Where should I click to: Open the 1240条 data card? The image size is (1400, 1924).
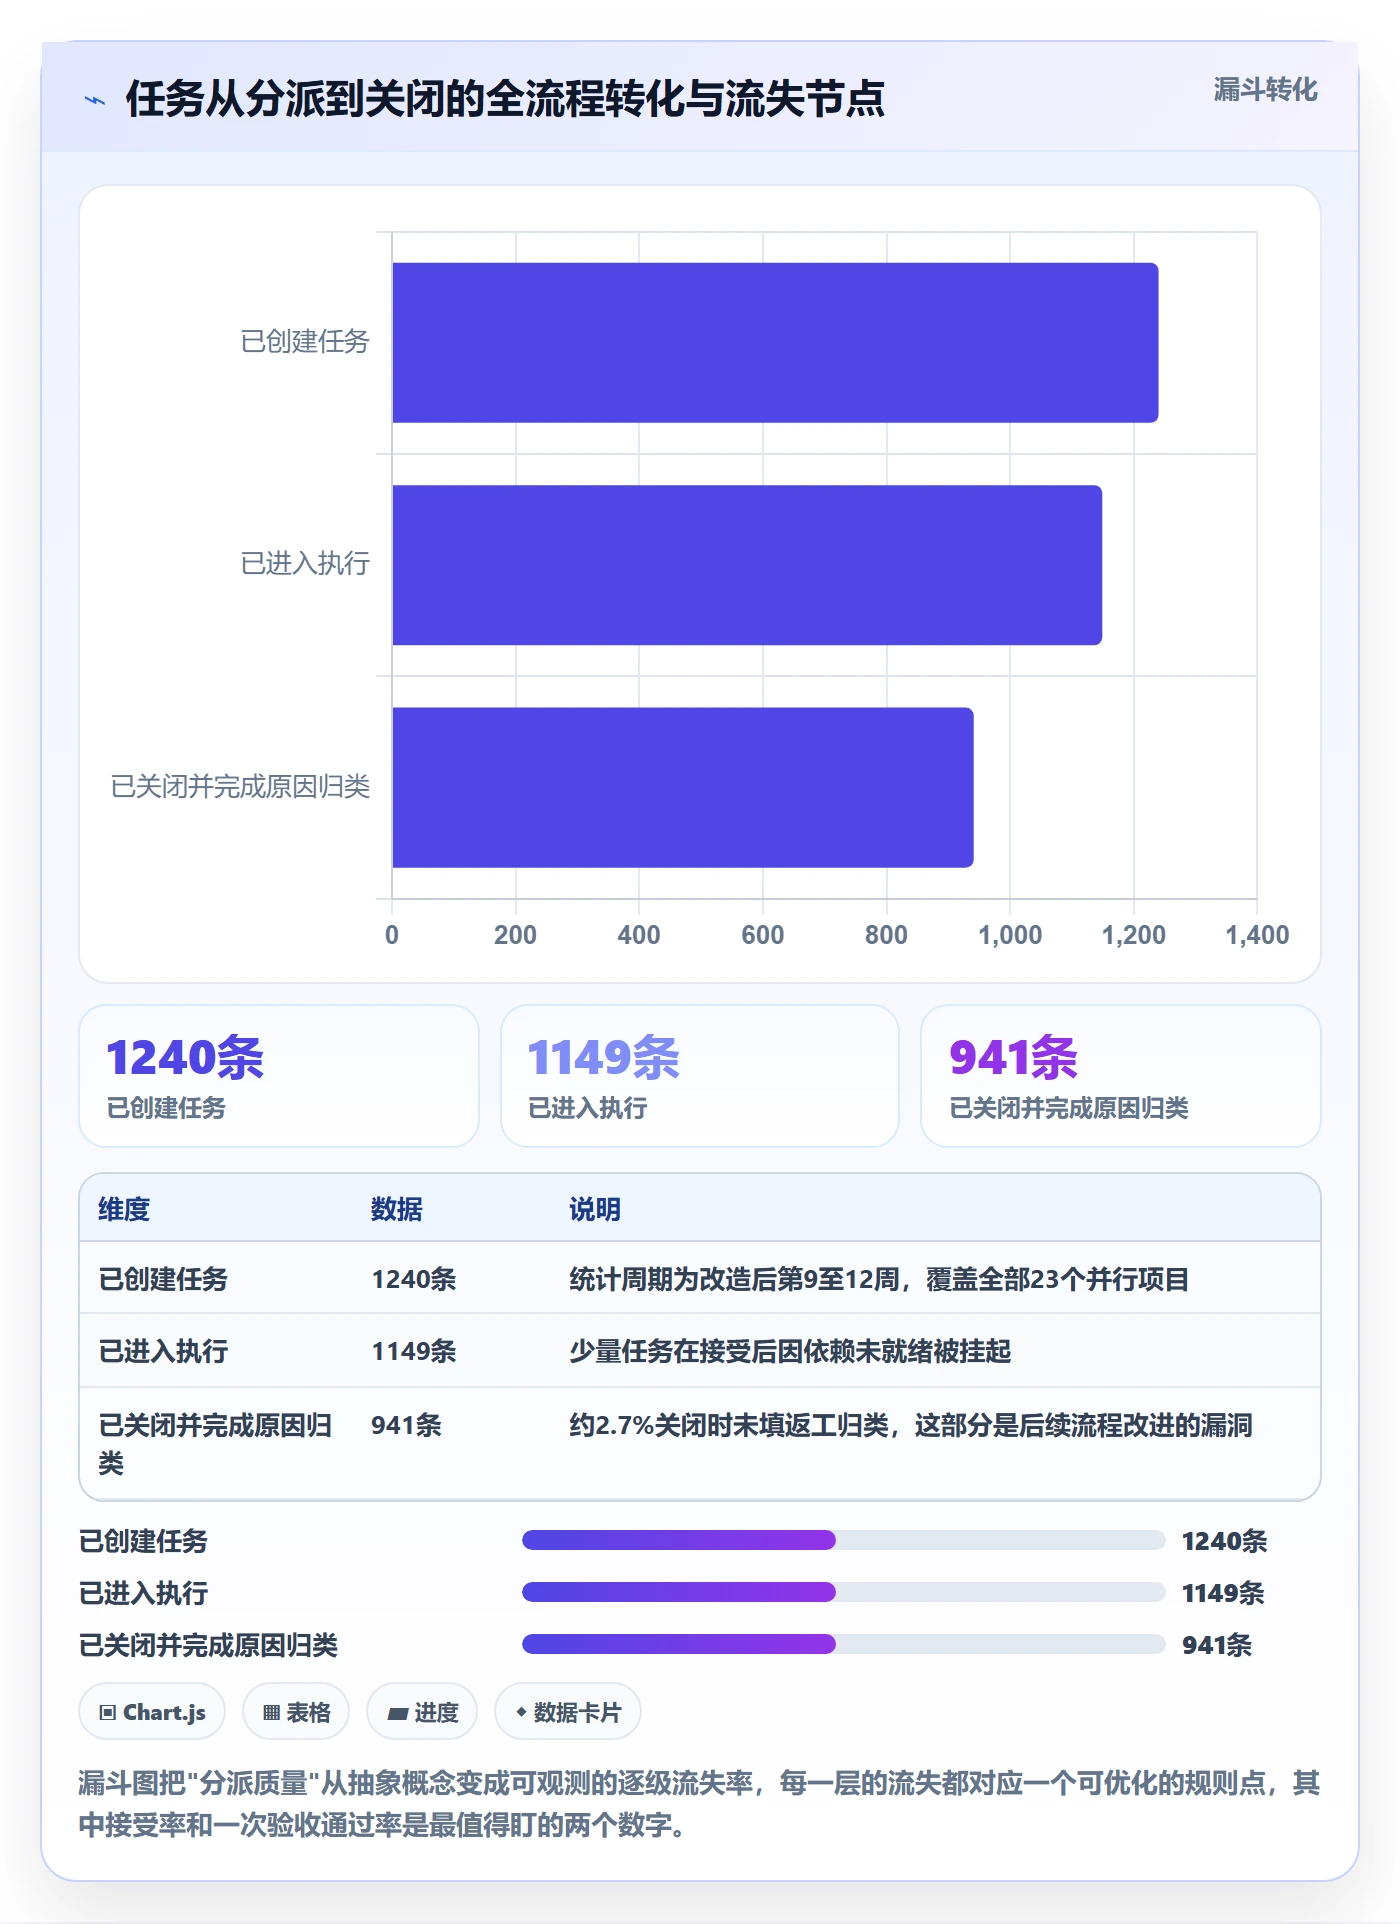point(279,1076)
